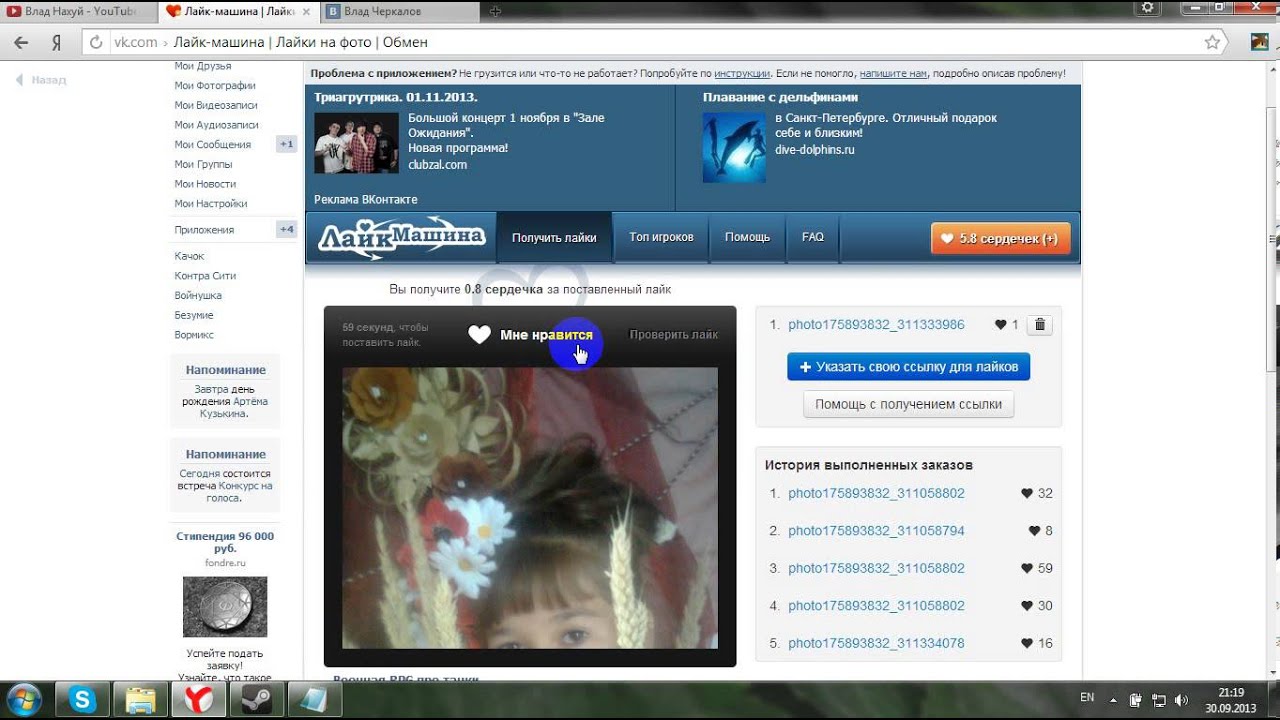
Task: Open 'Мои Группы' in the sidebar
Action: (203, 164)
